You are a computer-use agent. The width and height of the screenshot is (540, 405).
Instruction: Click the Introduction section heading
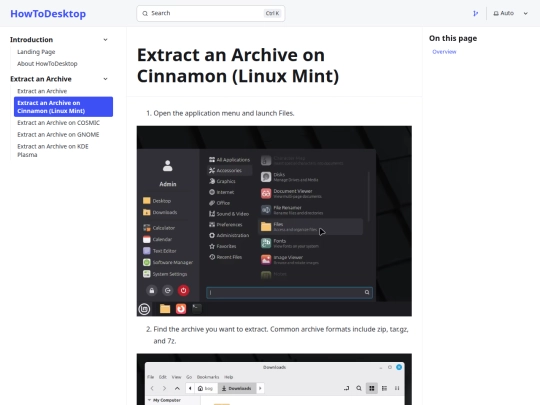tap(31, 40)
